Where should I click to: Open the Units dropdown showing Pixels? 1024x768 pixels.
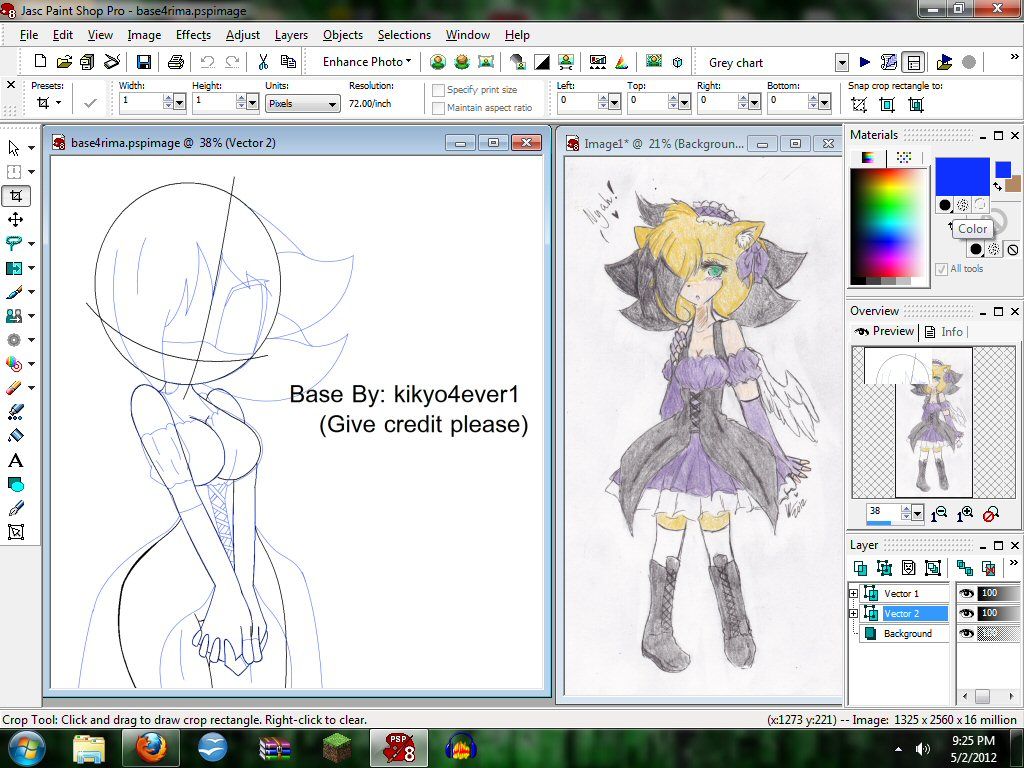point(303,103)
